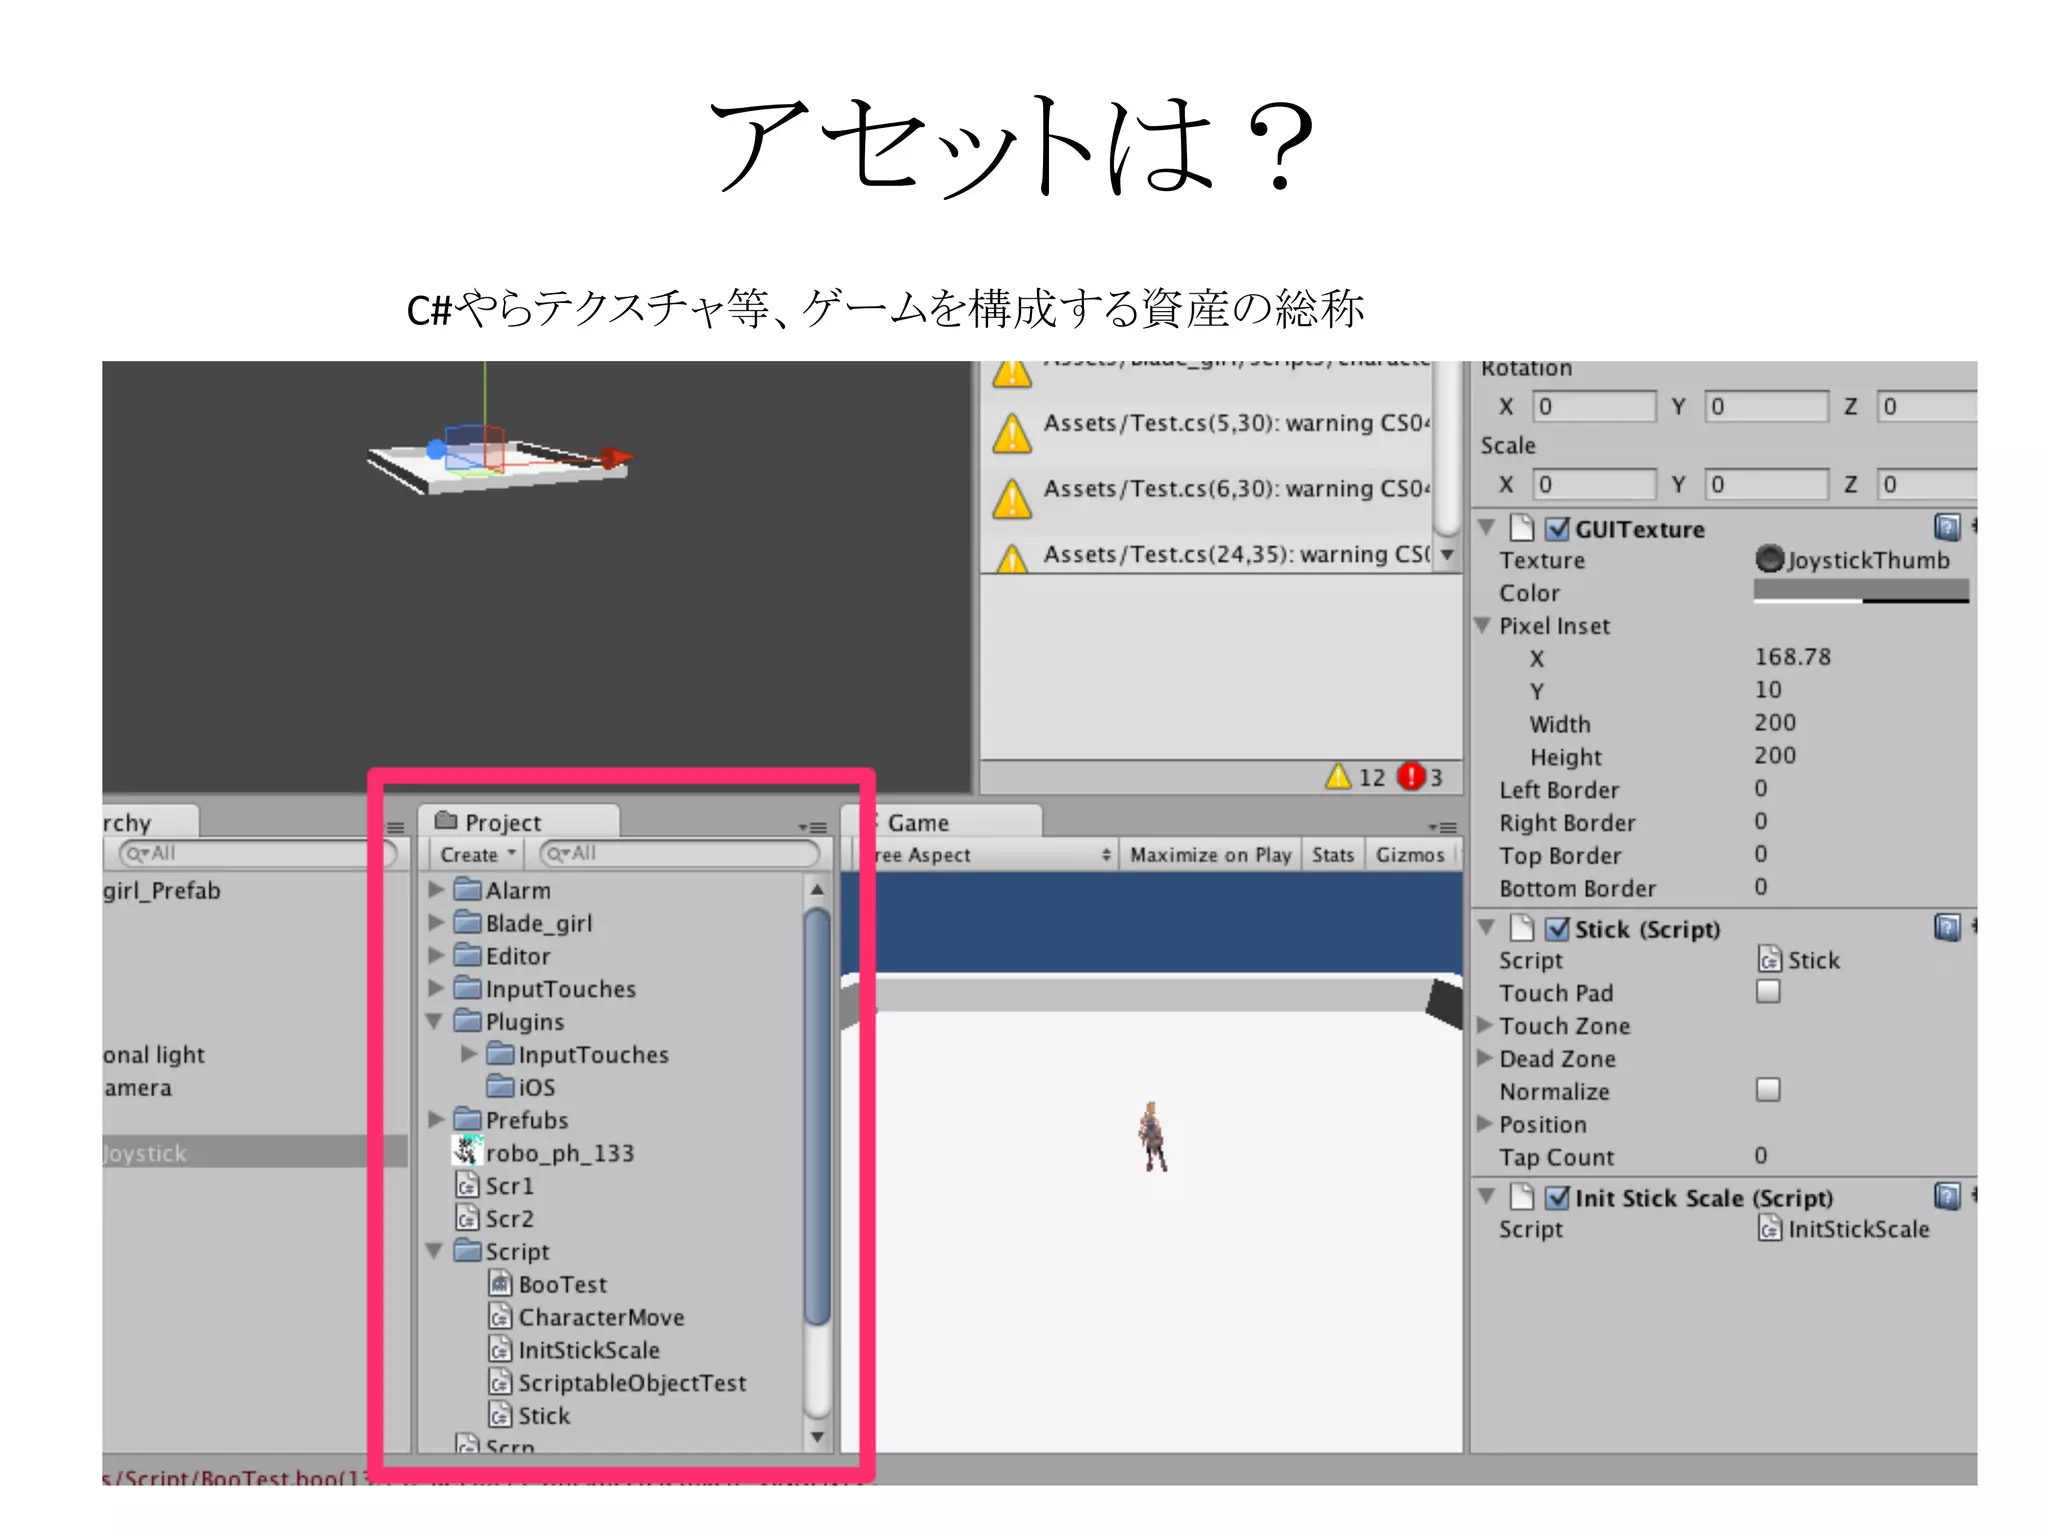Click the Stick script help icon
Viewport: 2048px width, 1536px height.
click(1946, 927)
